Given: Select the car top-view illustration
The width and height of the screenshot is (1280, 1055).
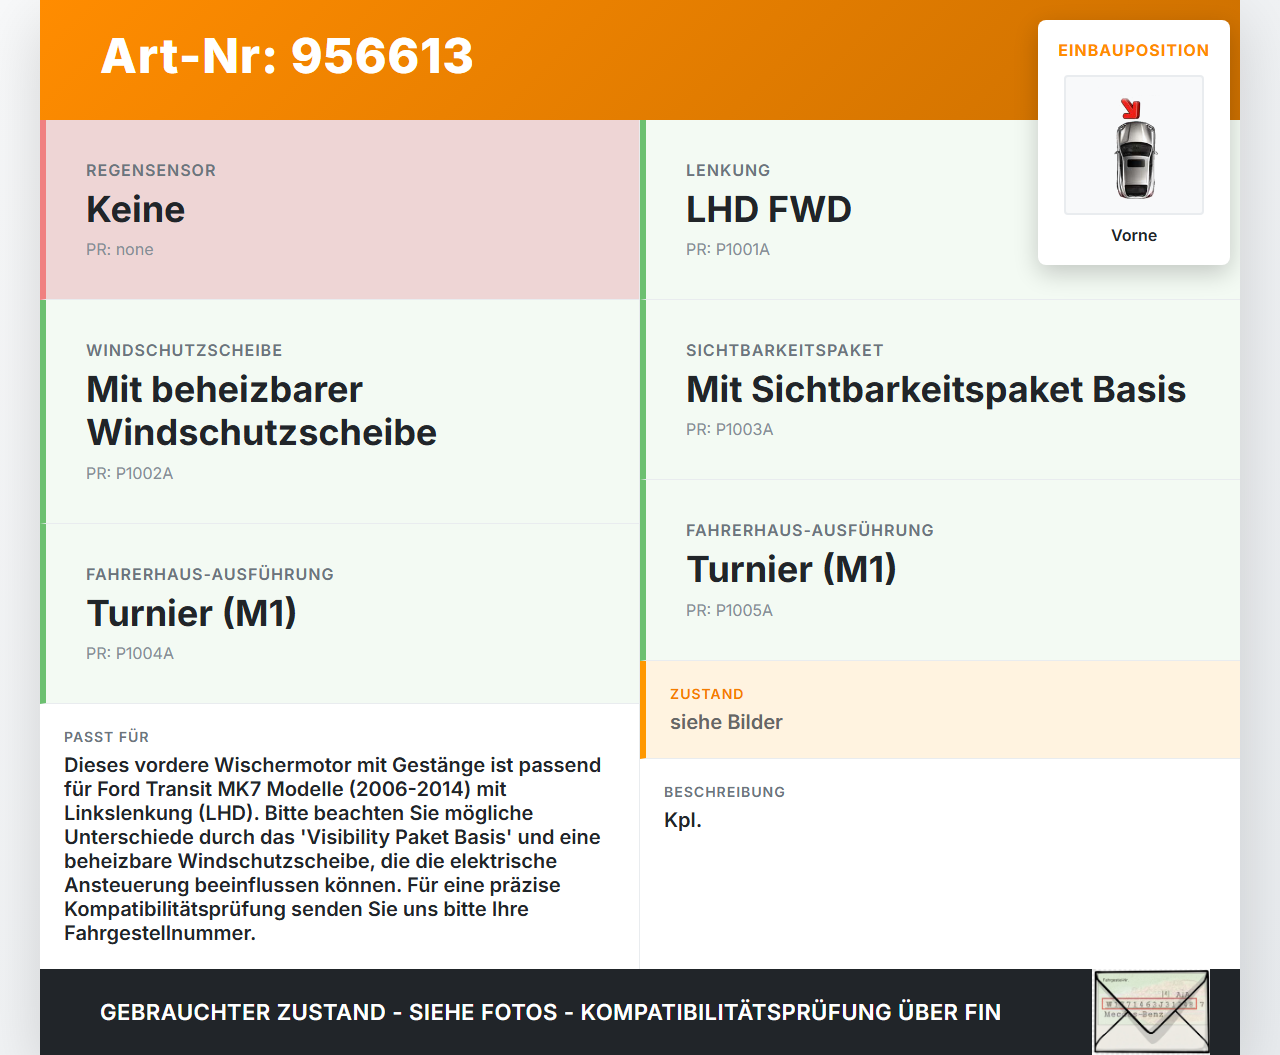Looking at the screenshot, I should (x=1133, y=160).
